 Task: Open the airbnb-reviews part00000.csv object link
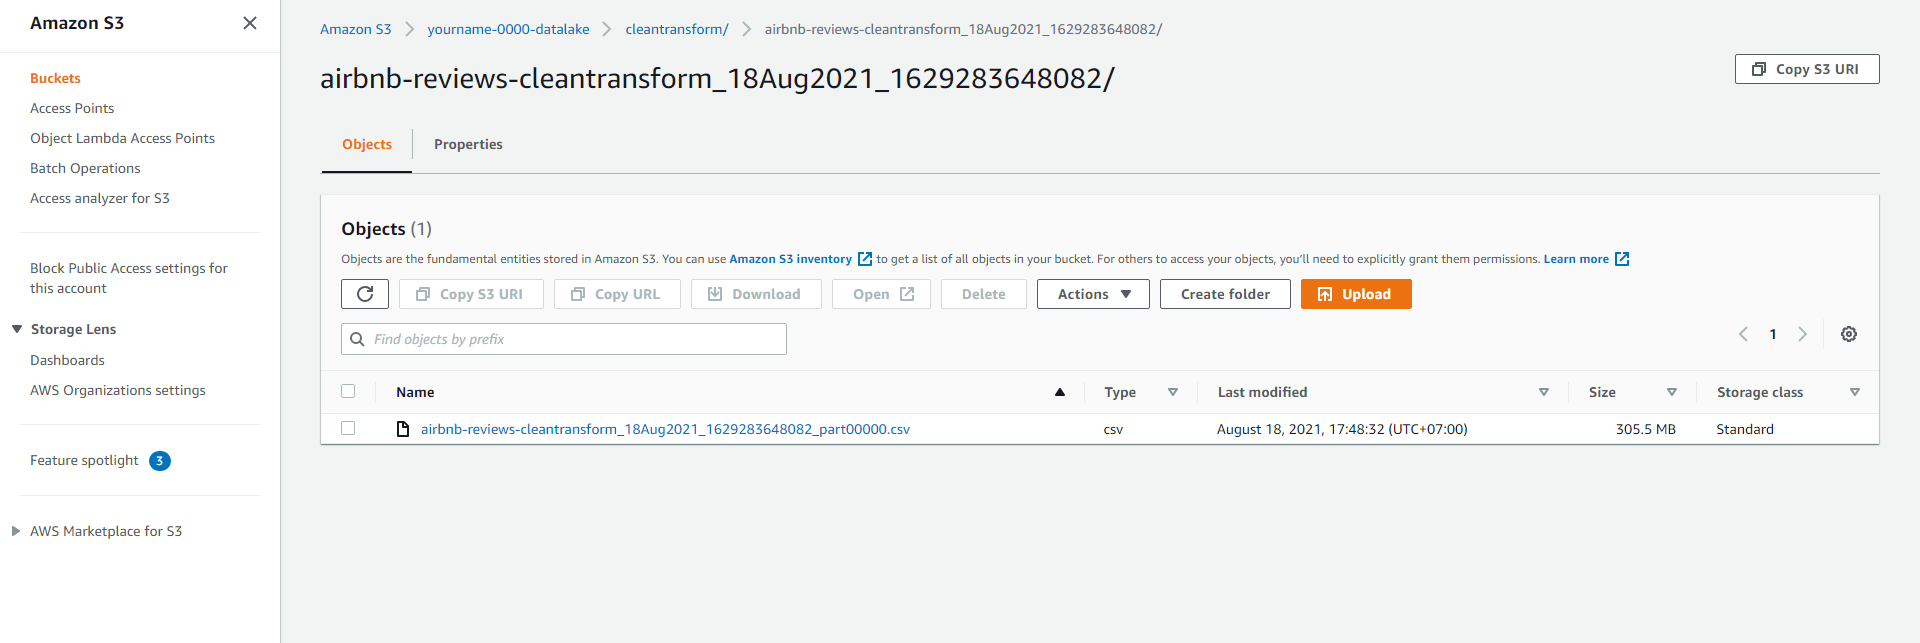665,429
